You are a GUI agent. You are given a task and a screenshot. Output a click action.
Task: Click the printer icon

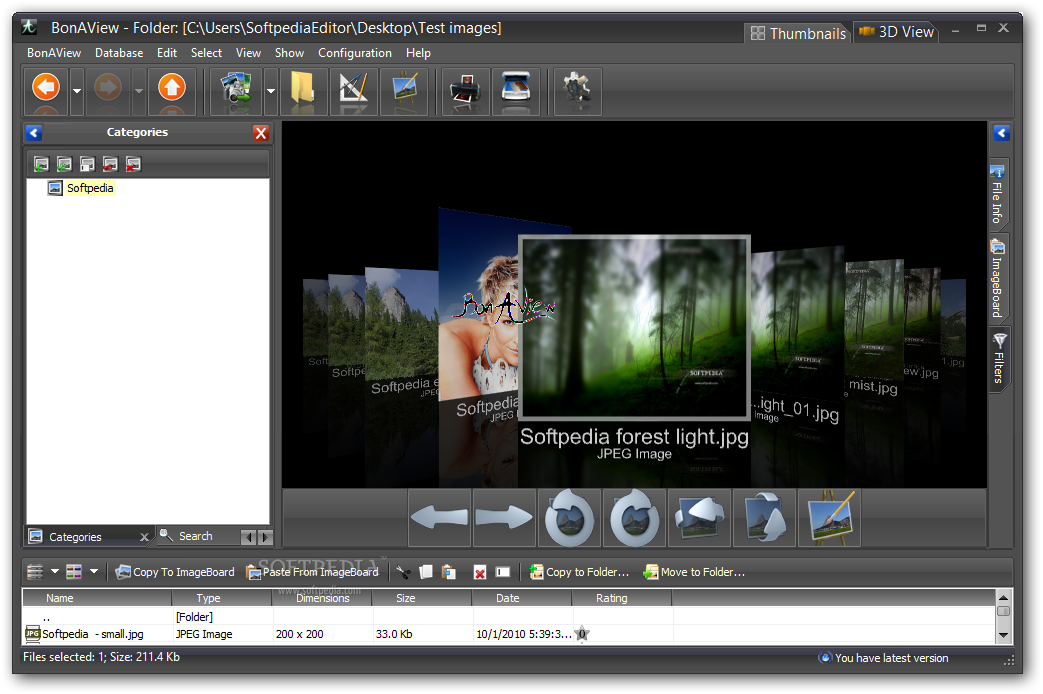[x=465, y=90]
